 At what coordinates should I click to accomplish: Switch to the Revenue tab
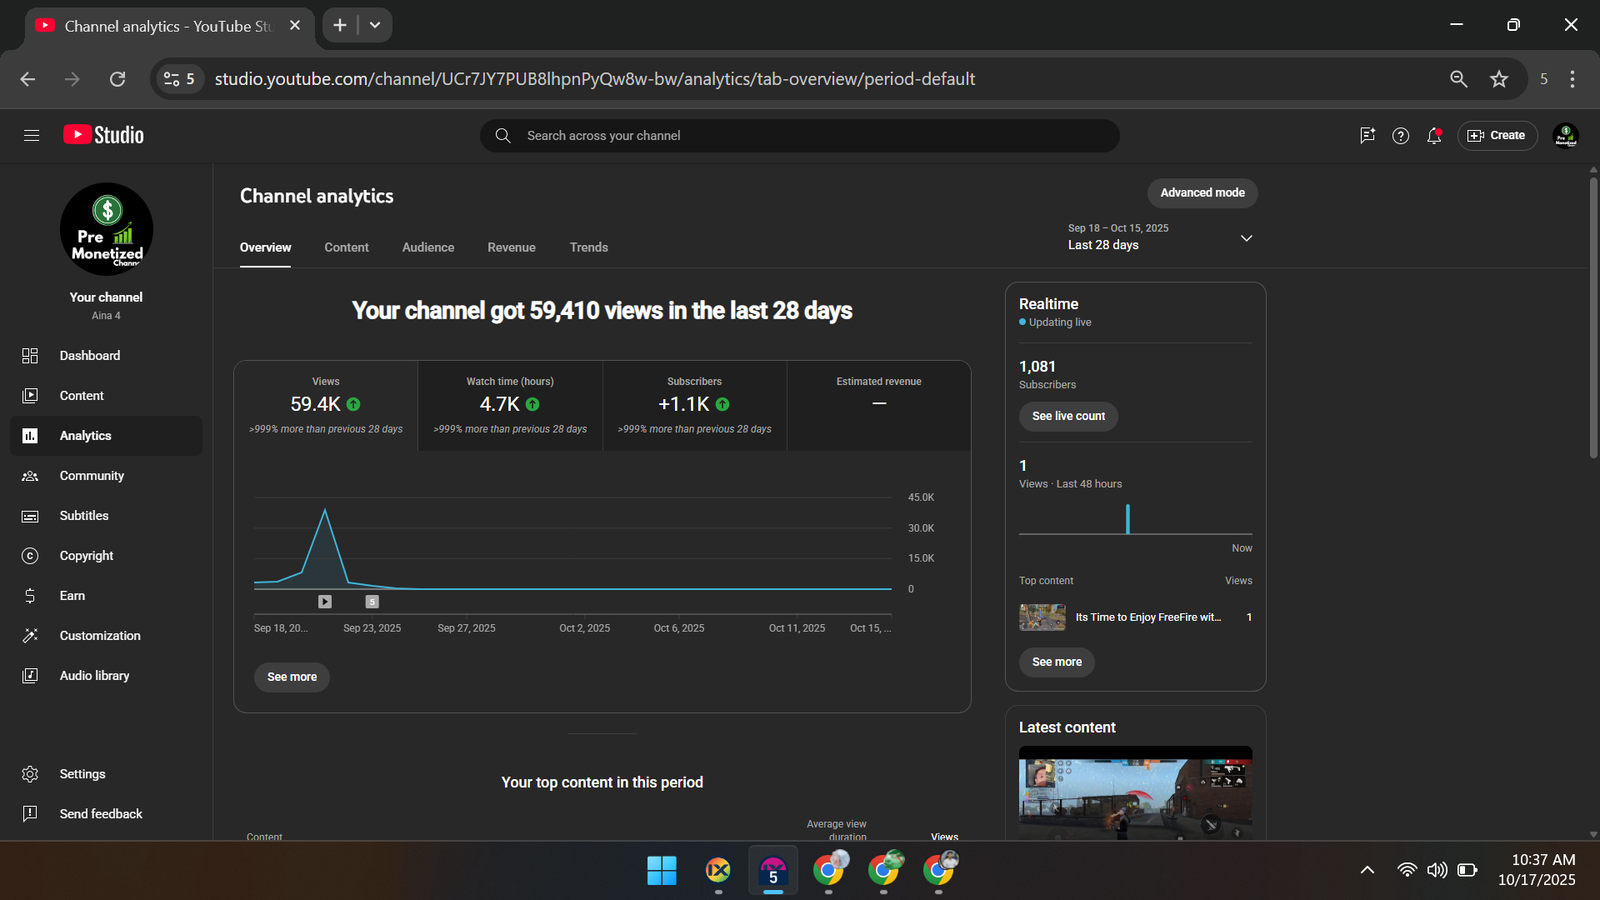[x=511, y=247]
